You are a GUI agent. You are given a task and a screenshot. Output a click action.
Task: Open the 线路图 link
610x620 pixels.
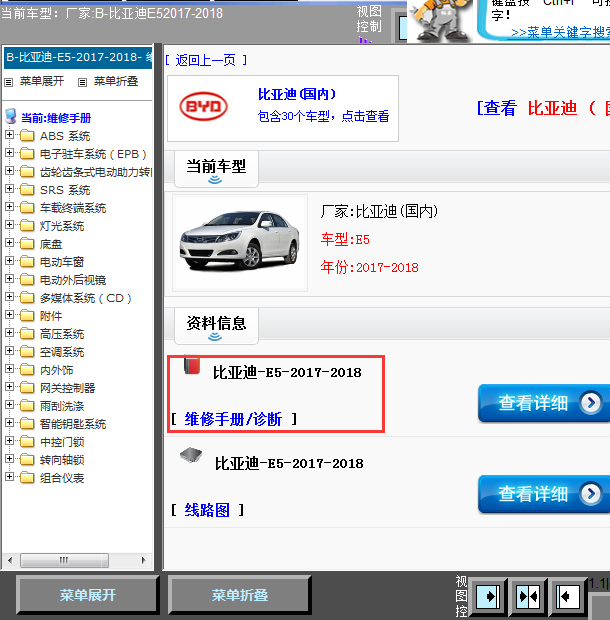tap(207, 510)
